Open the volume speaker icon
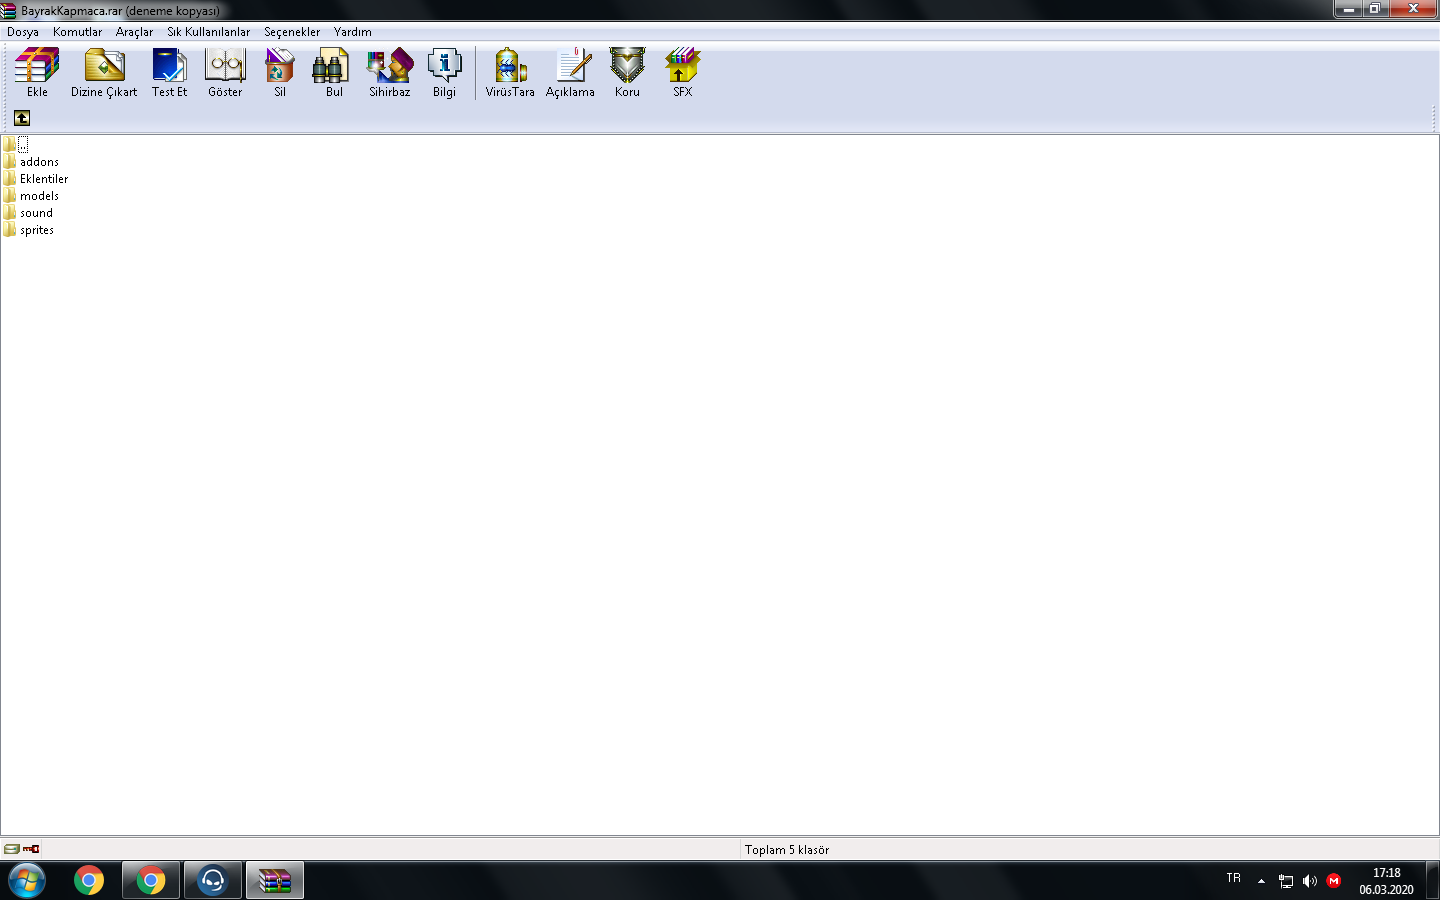 tap(1310, 881)
